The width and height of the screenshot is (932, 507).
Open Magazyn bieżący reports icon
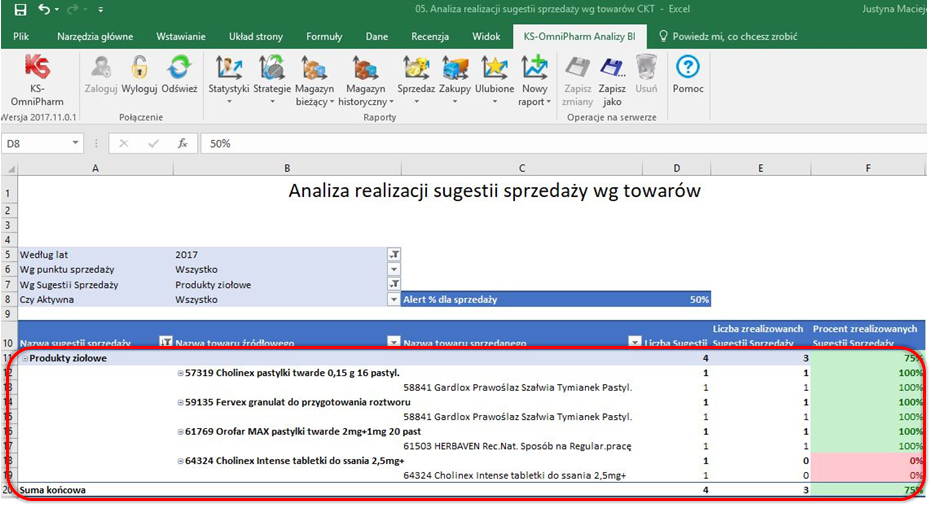click(314, 67)
